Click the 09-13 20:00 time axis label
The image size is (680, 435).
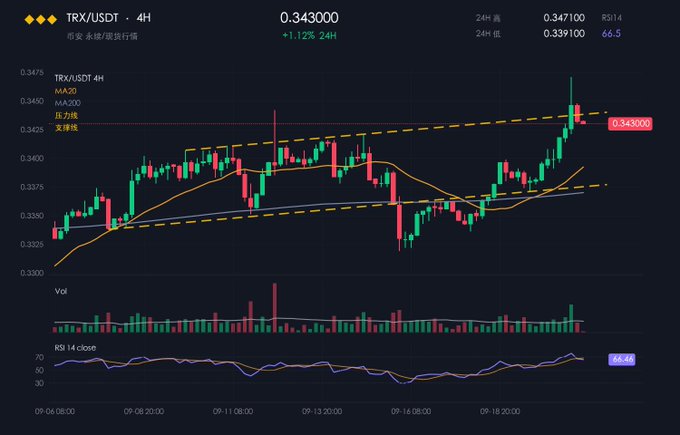pos(322,411)
